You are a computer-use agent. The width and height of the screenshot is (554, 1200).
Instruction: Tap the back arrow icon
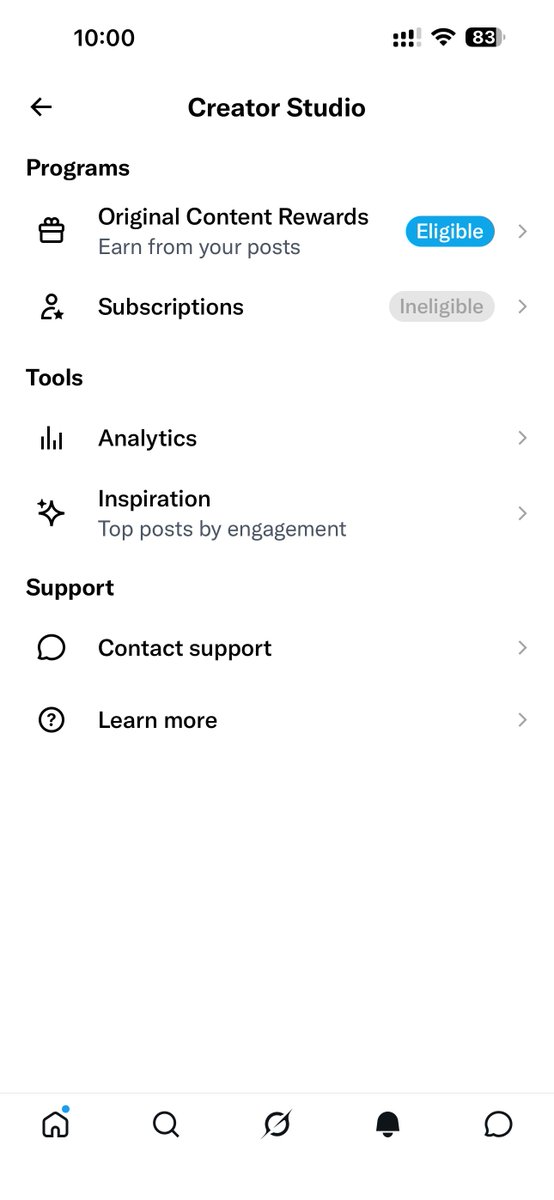41,107
